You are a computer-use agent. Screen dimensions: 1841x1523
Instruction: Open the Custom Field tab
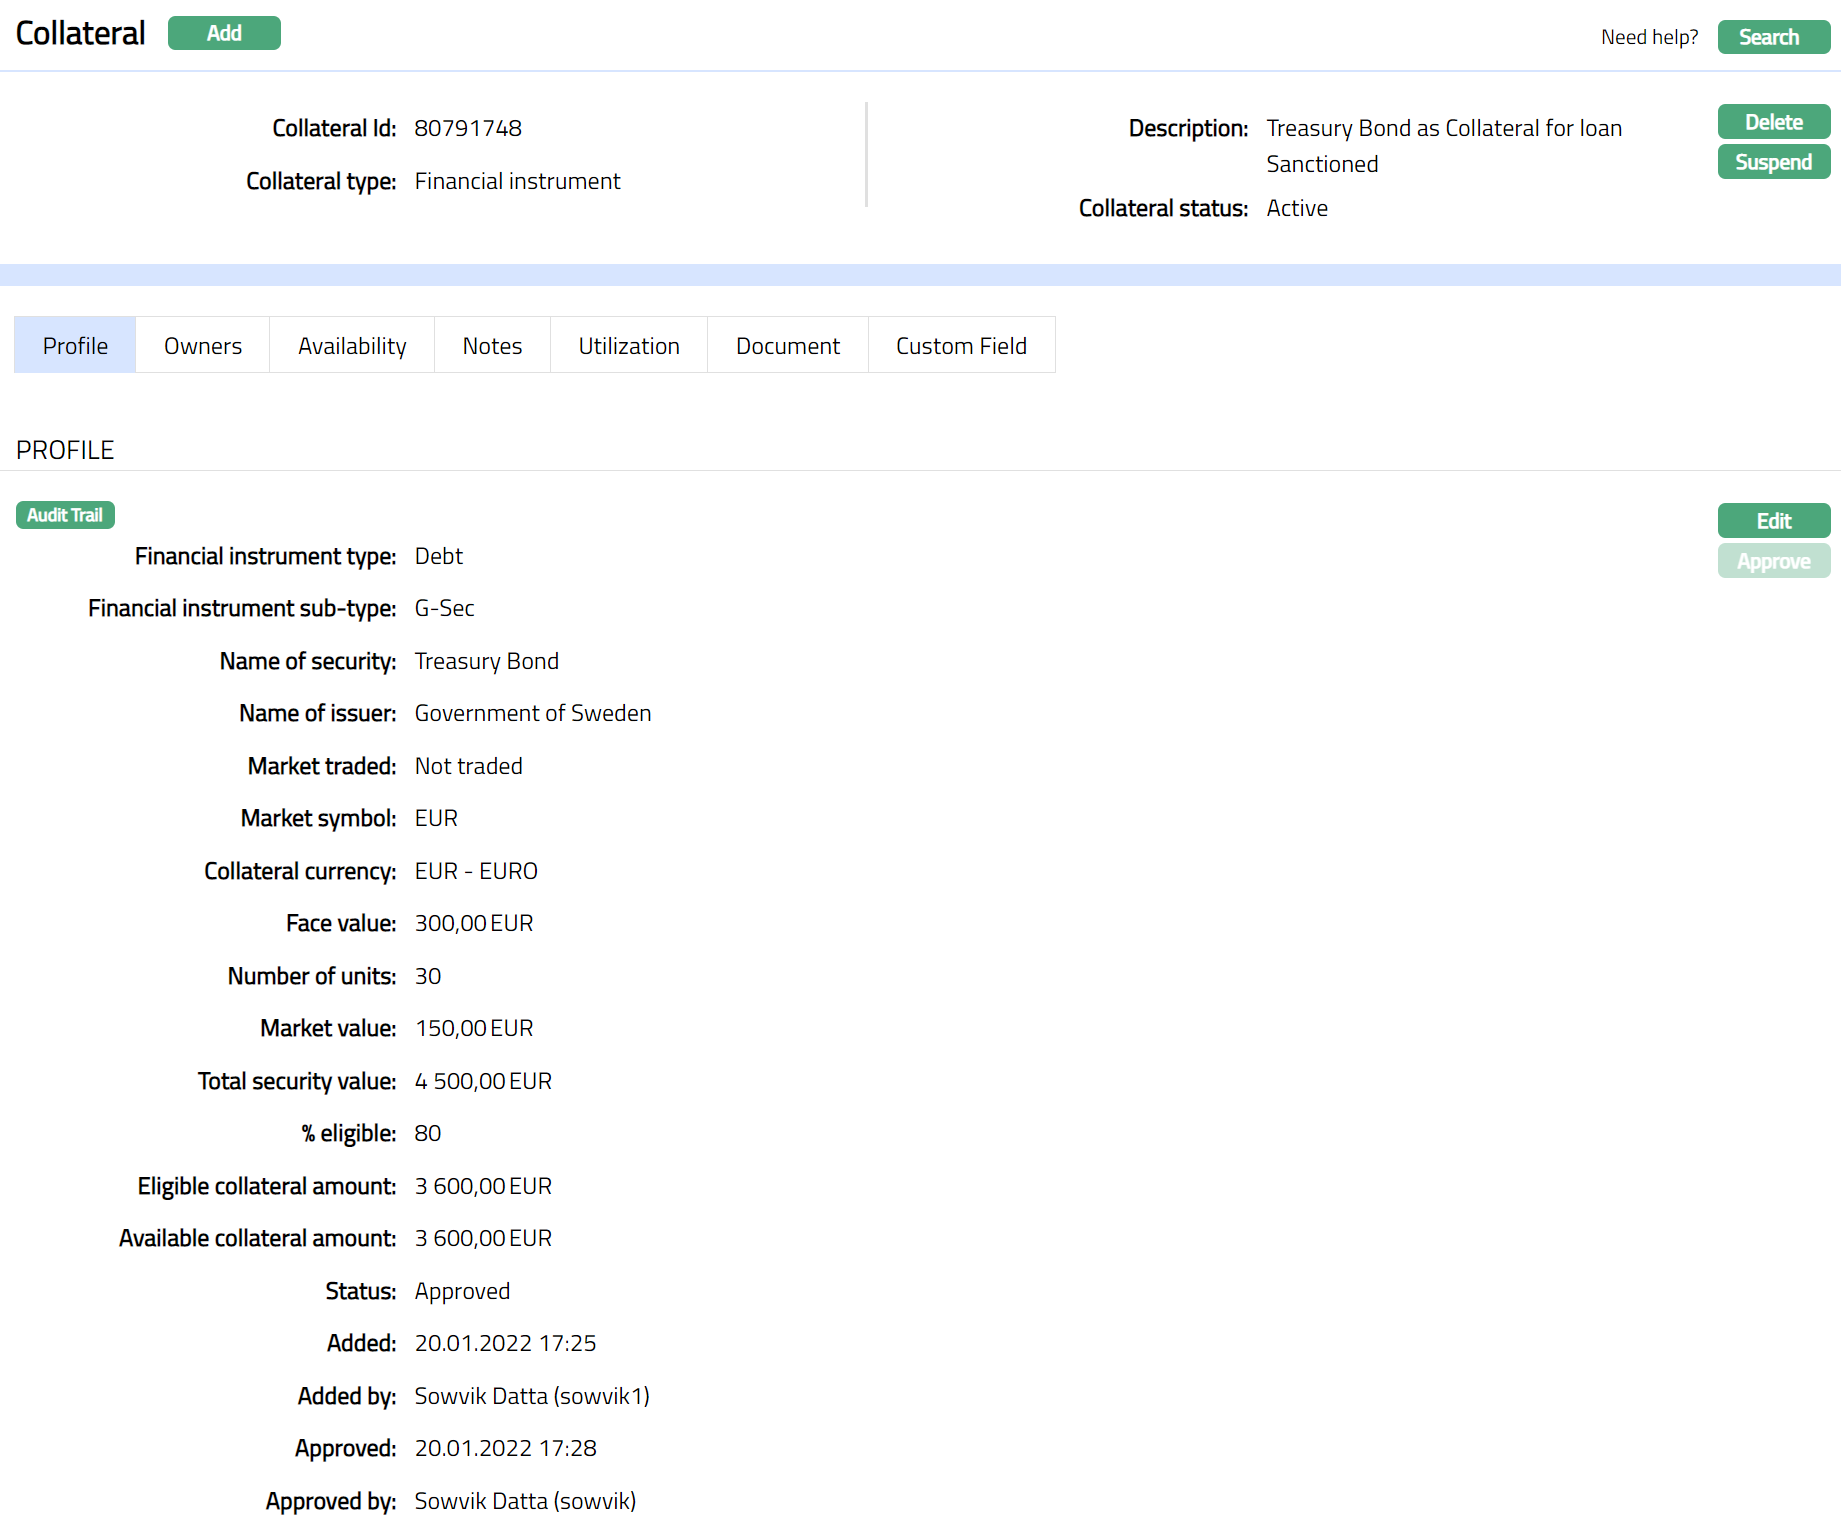[961, 346]
